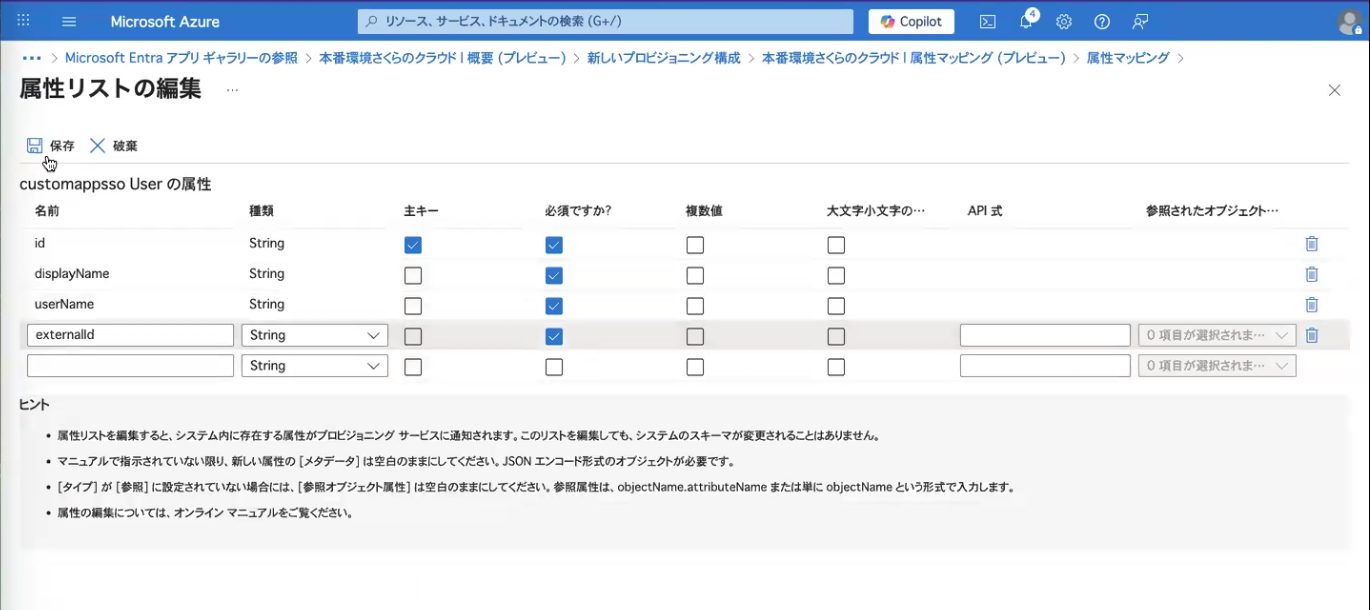Delete the displayName attribute row
Image resolution: width=1370 pixels, height=610 pixels.
click(x=1311, y=274)
